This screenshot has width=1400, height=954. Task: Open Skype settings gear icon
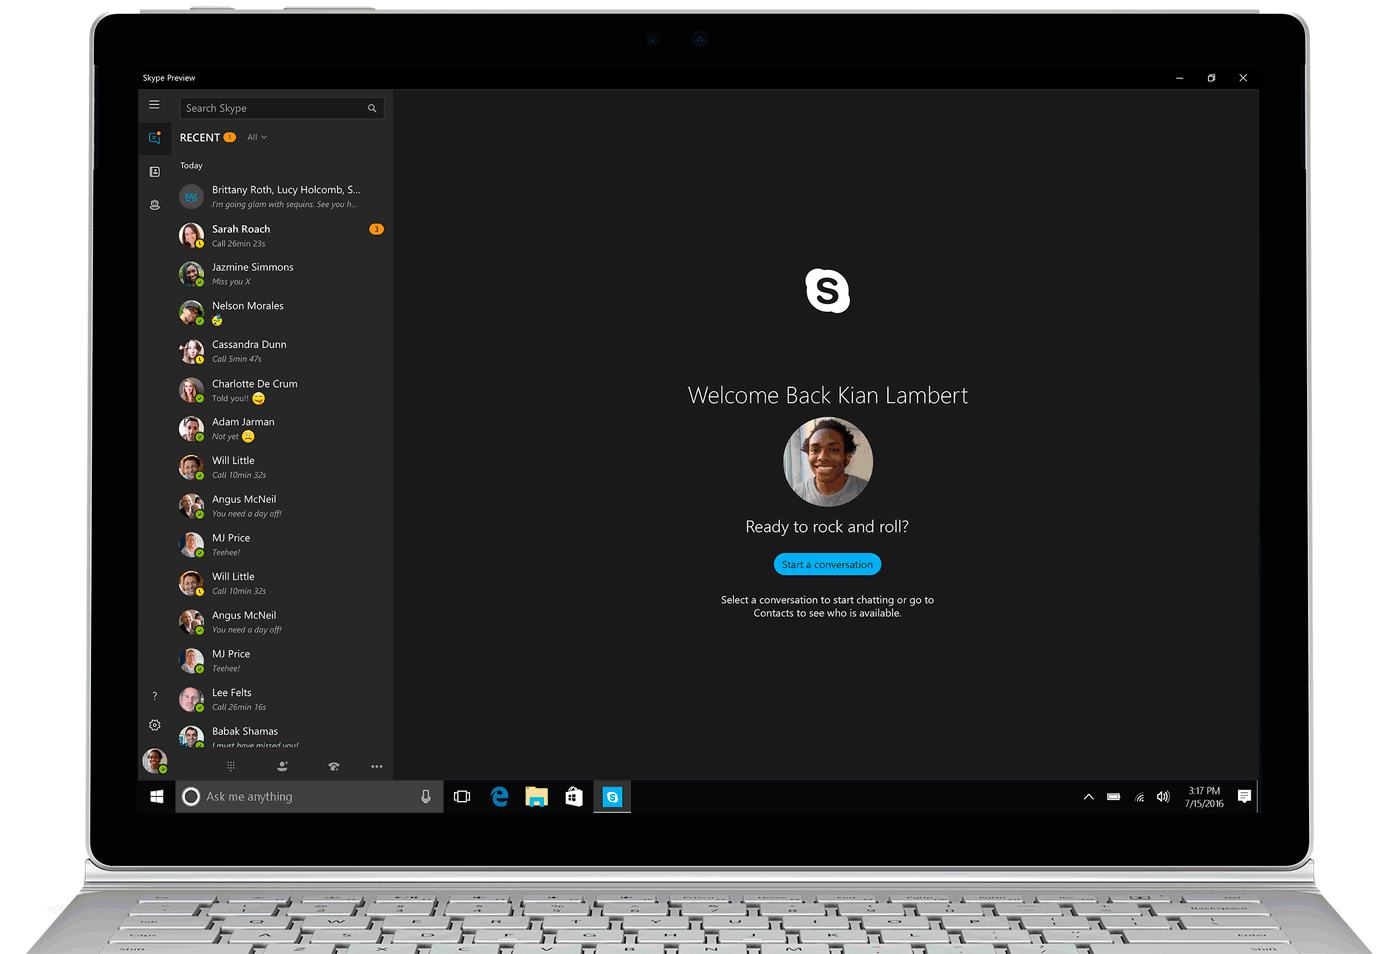(154, 725)
